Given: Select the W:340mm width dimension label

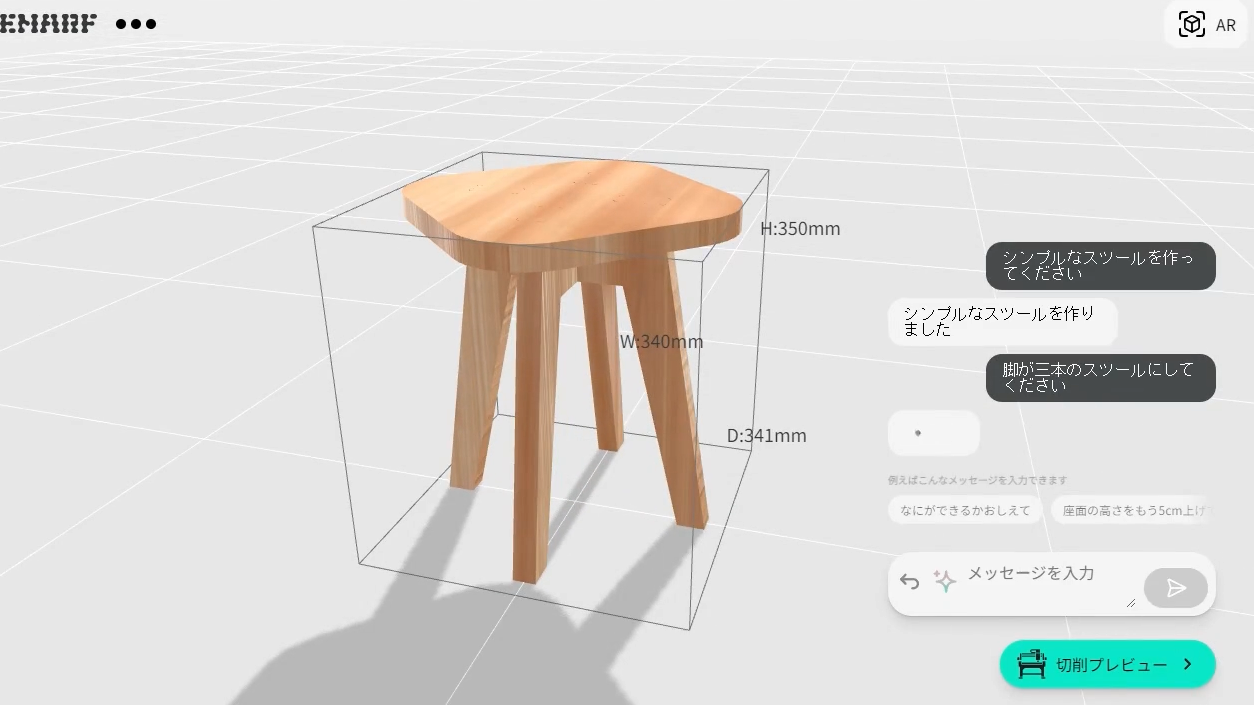Looking at the screenshot, I should click(661, 342).
